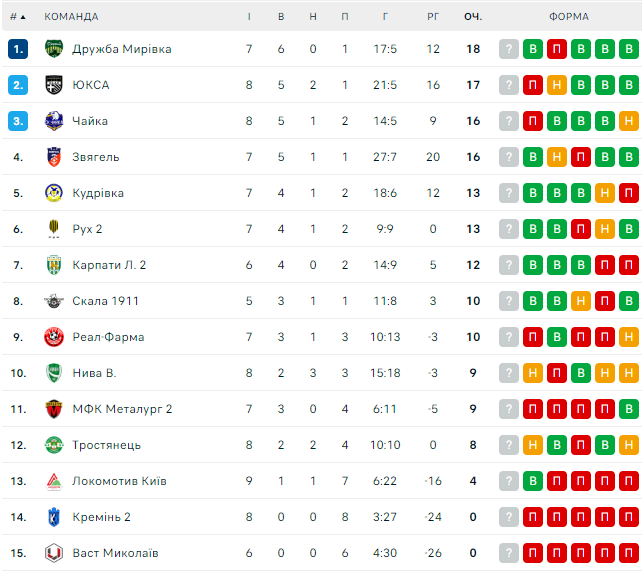The image size is (642, 575).
Task: Sort table by the # rank column
Action: point(17,16)
